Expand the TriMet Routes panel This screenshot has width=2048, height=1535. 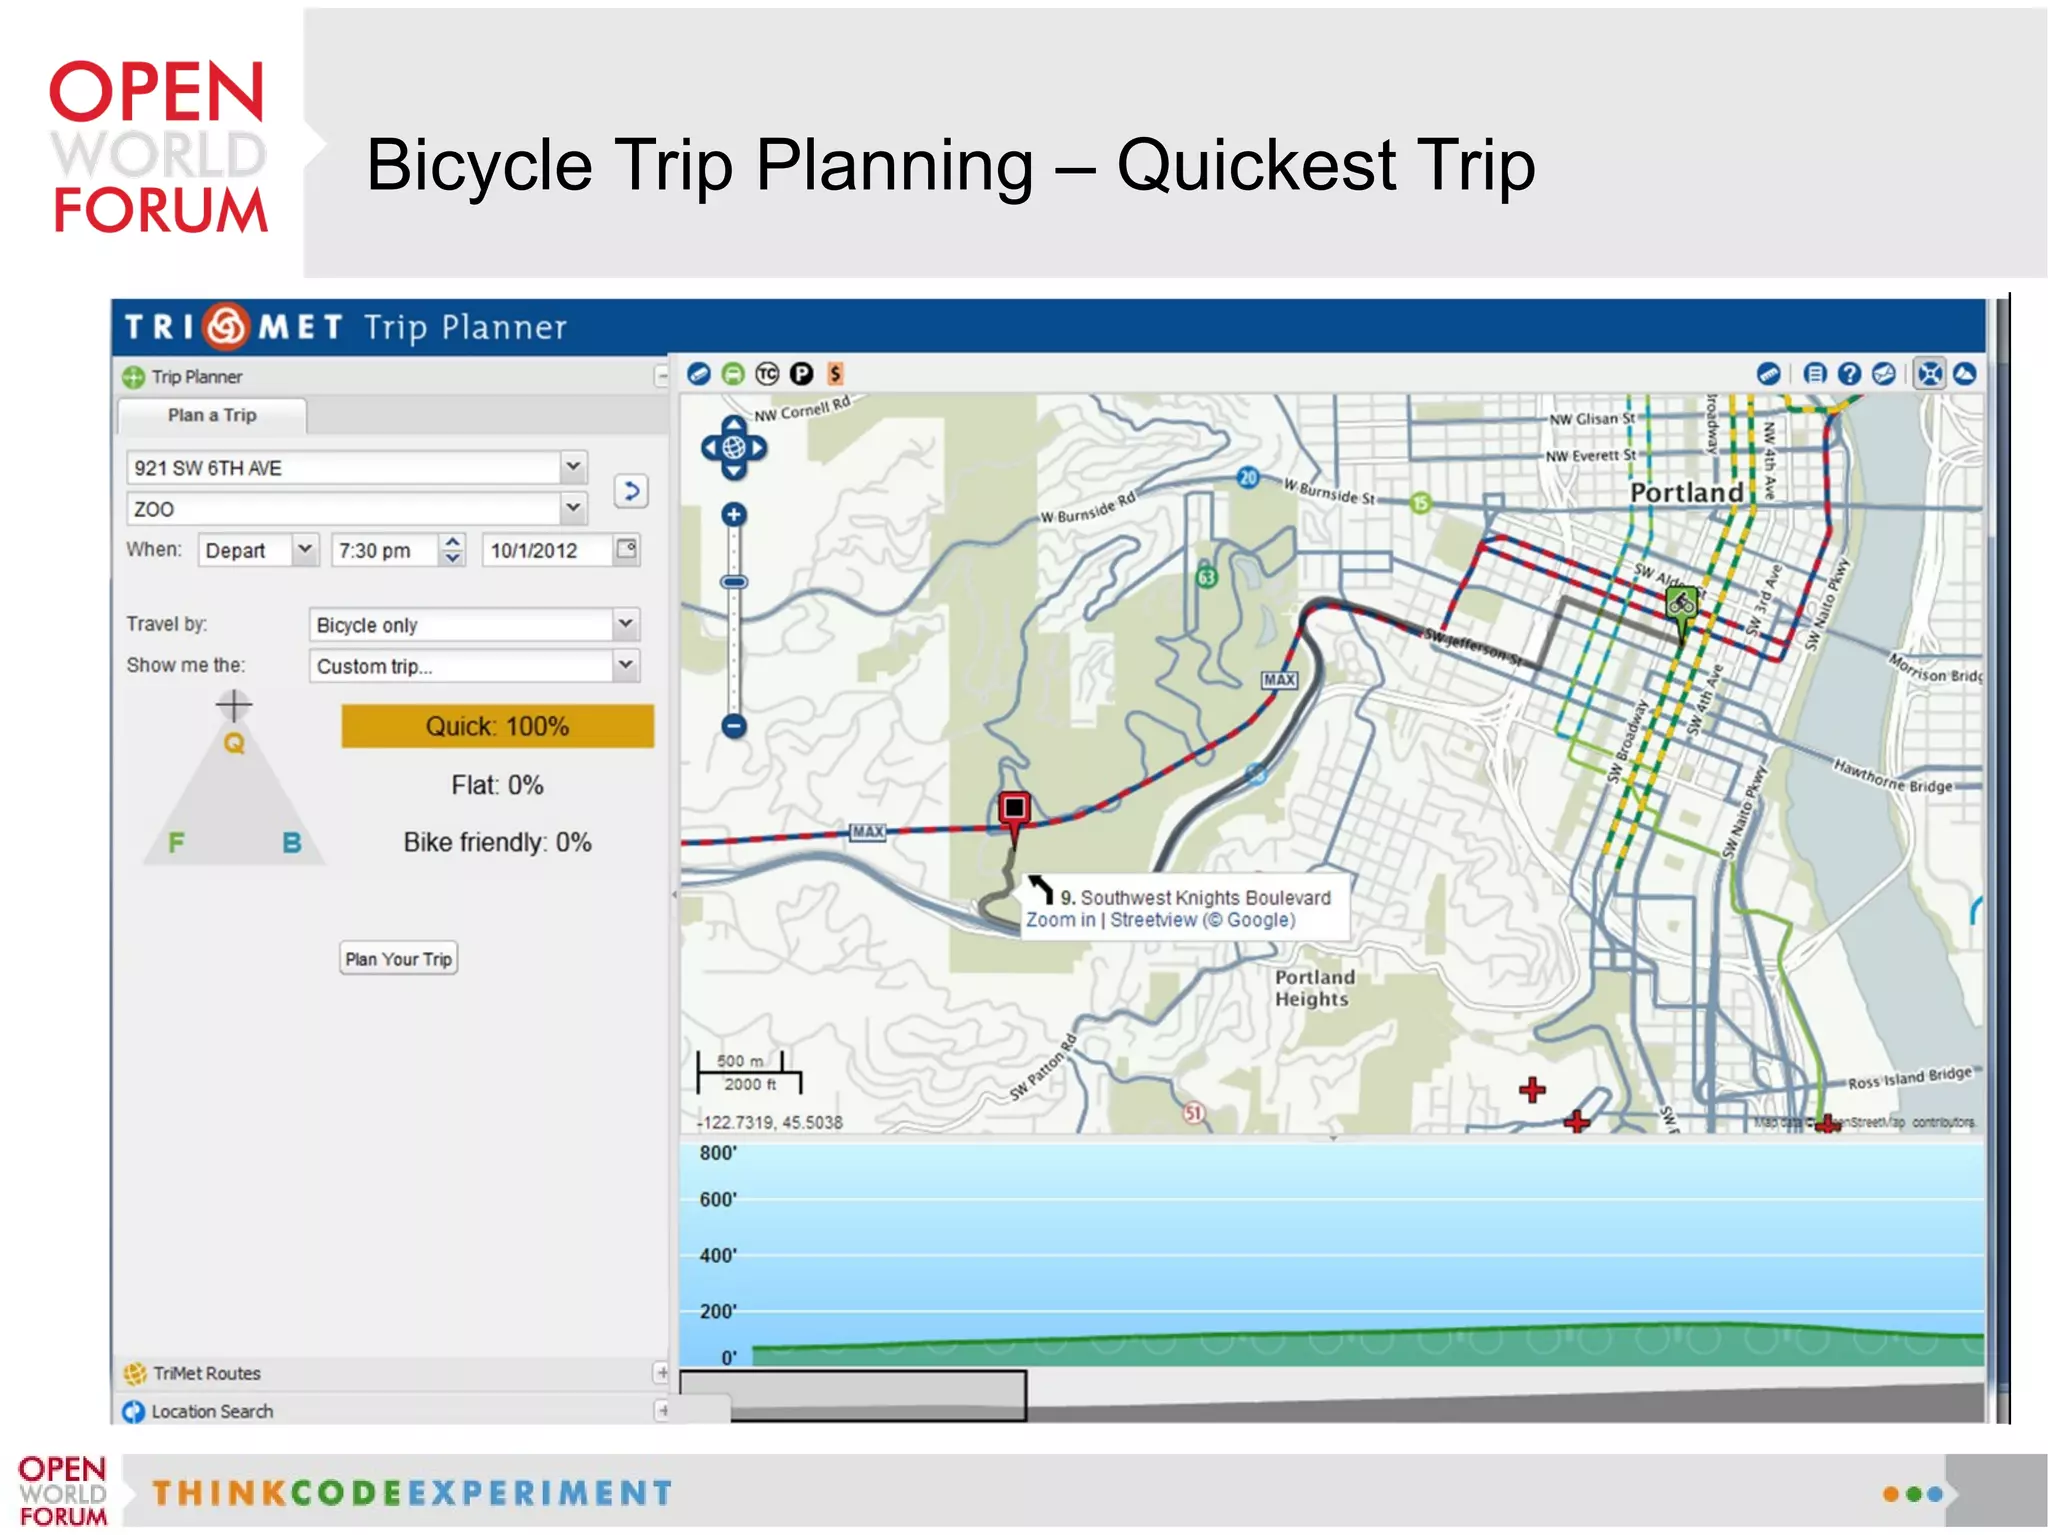pyautogui.click(x=661, y=1372)
